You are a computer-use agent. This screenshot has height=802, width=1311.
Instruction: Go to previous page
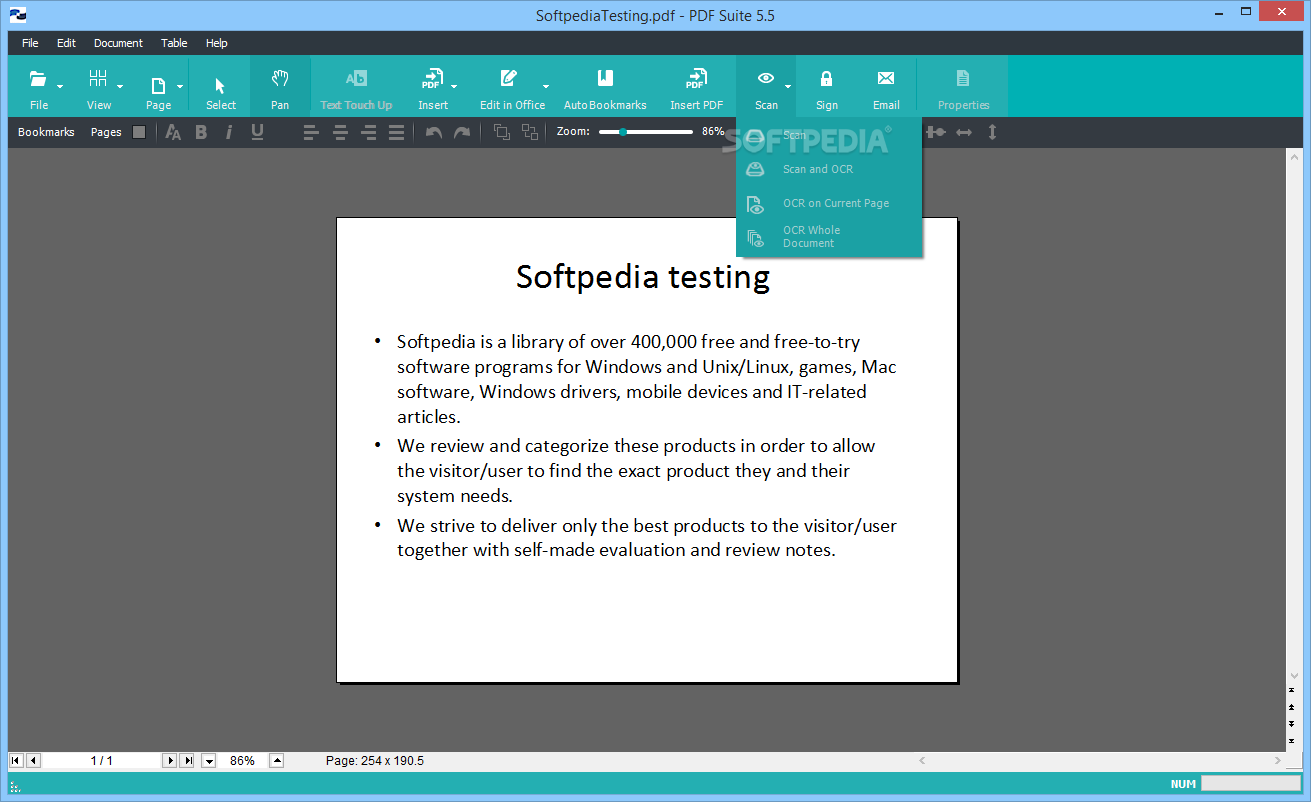point(33,761)
